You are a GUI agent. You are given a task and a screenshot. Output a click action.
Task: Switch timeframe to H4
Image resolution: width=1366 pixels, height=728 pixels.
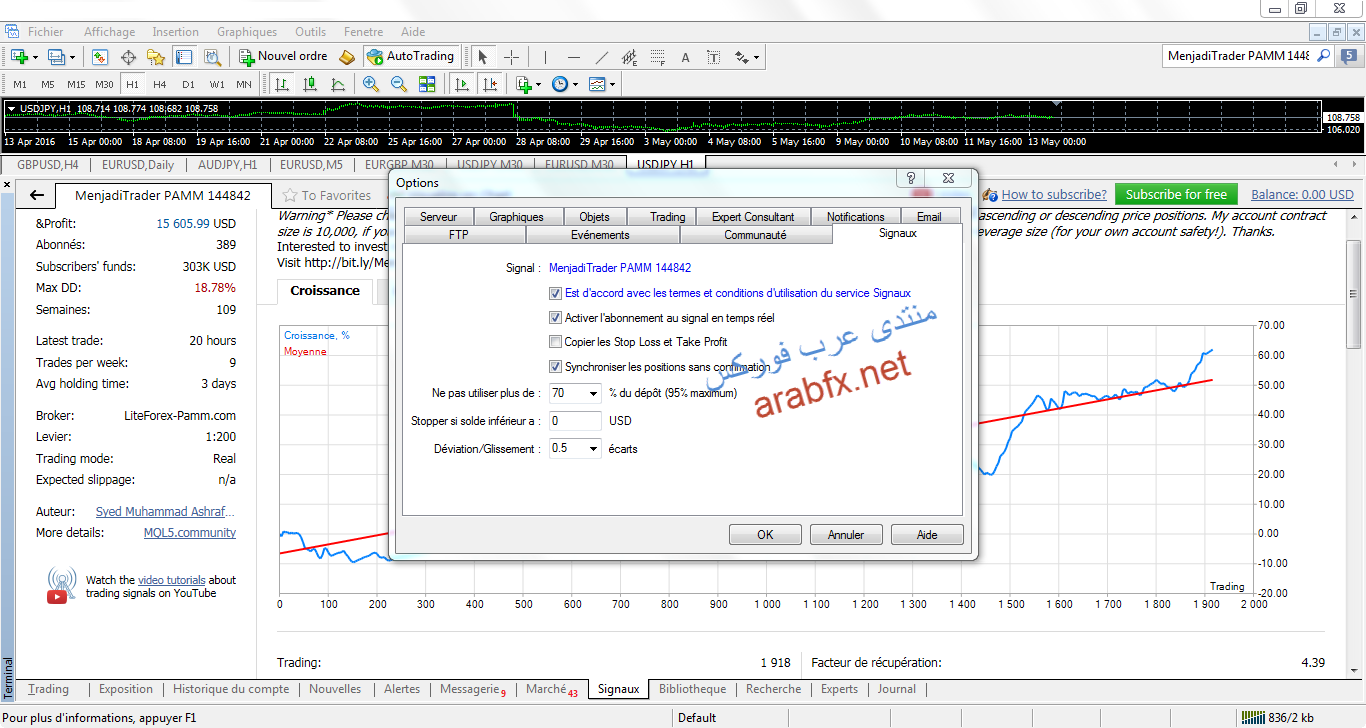[x=160, y=84]
